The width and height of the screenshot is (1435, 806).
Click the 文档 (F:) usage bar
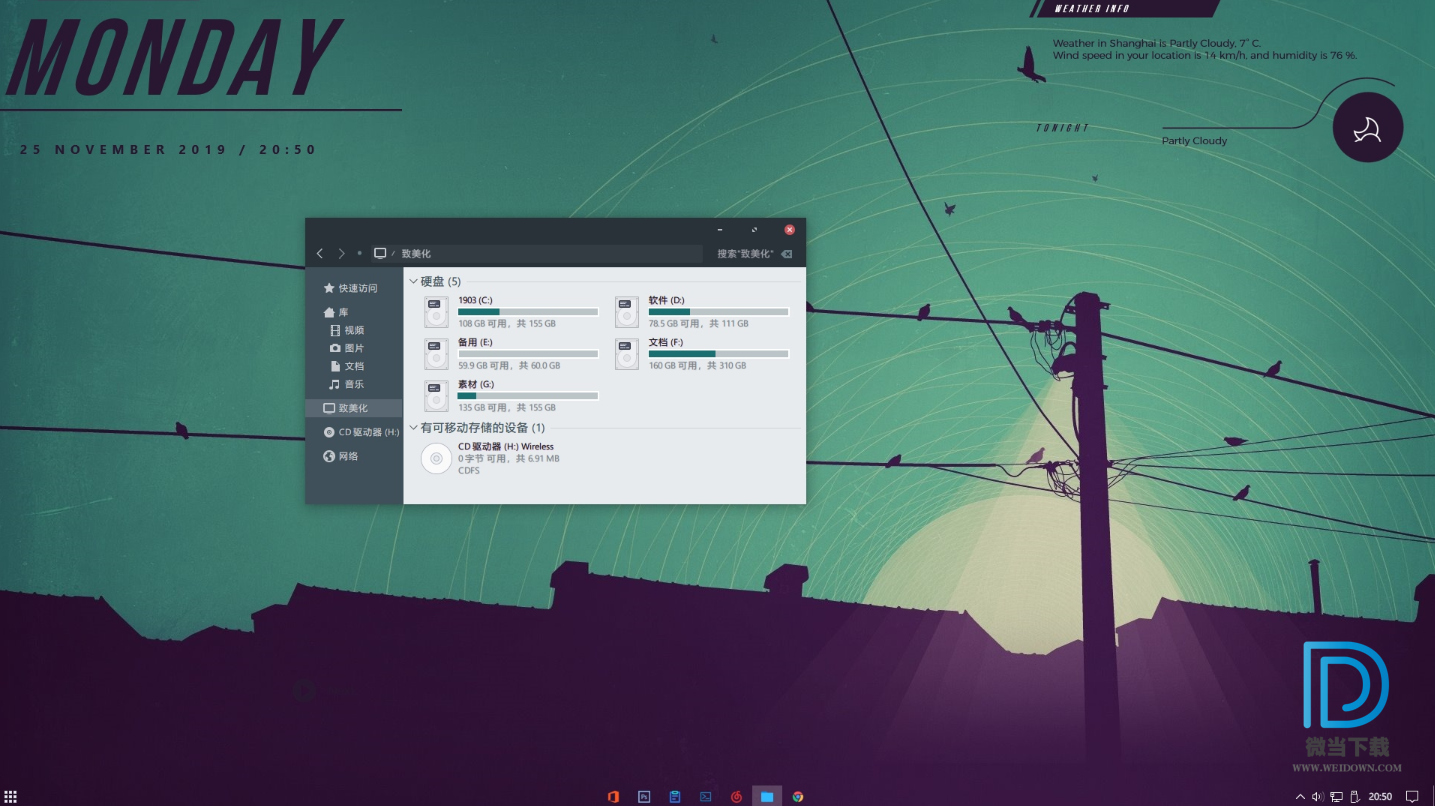[718, 354]
